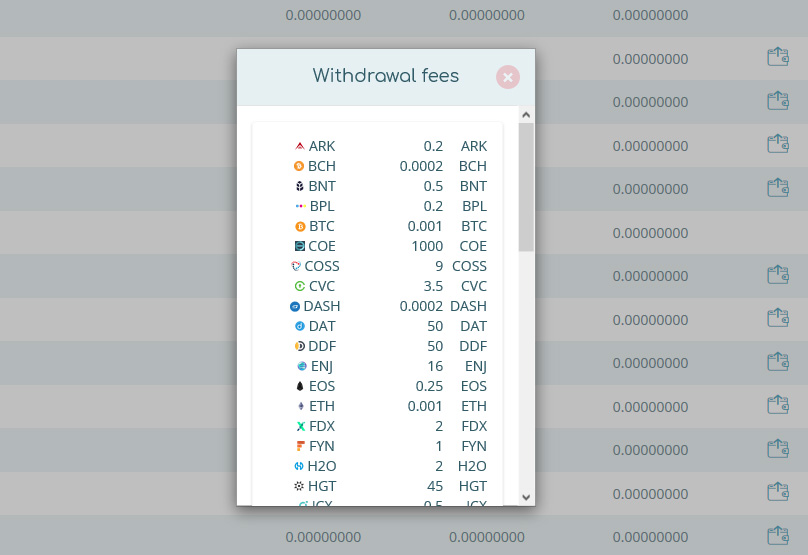The width and height of the screenshot is (808, 555).
Task: Select the 50 fee in DAT row
Action: 435,326
